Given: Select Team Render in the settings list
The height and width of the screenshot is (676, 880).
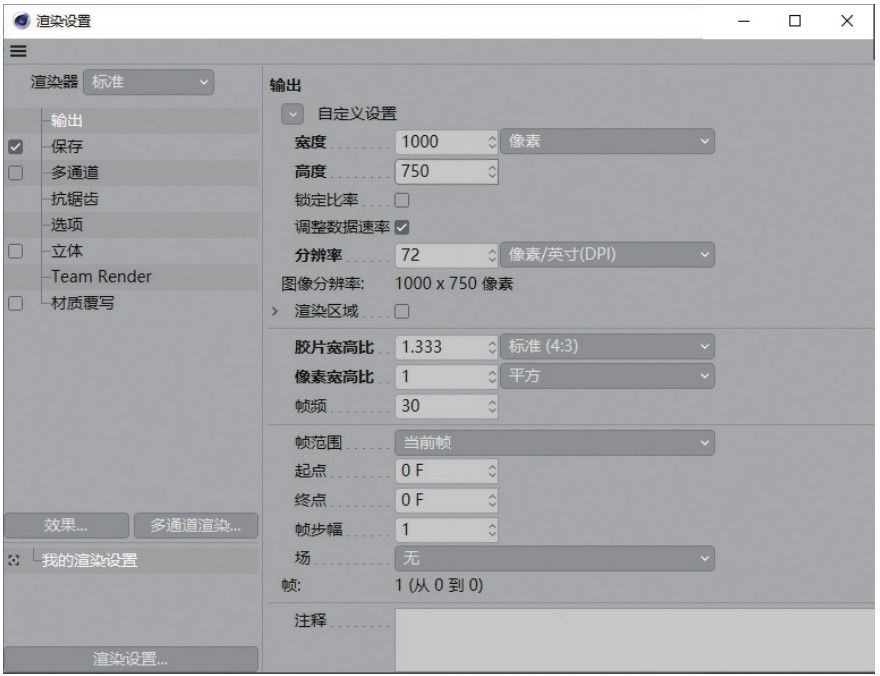Looking at the screenshot, I should tap(101, 277).
